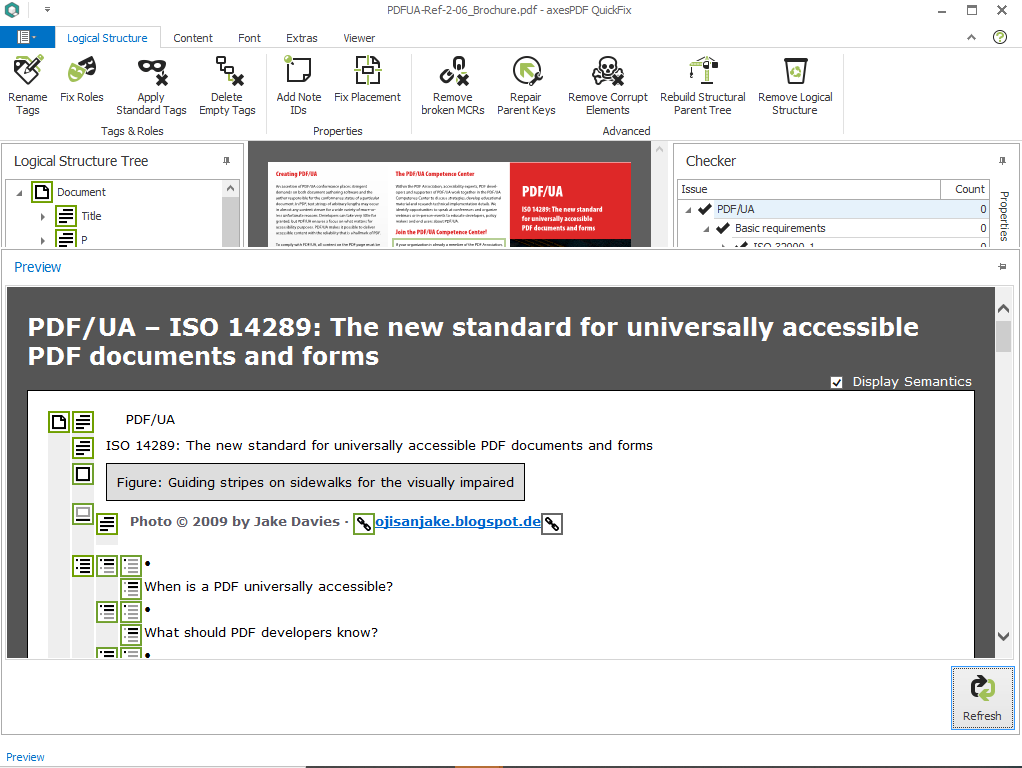Click the Figure tag icon in preview

point(83,474)
